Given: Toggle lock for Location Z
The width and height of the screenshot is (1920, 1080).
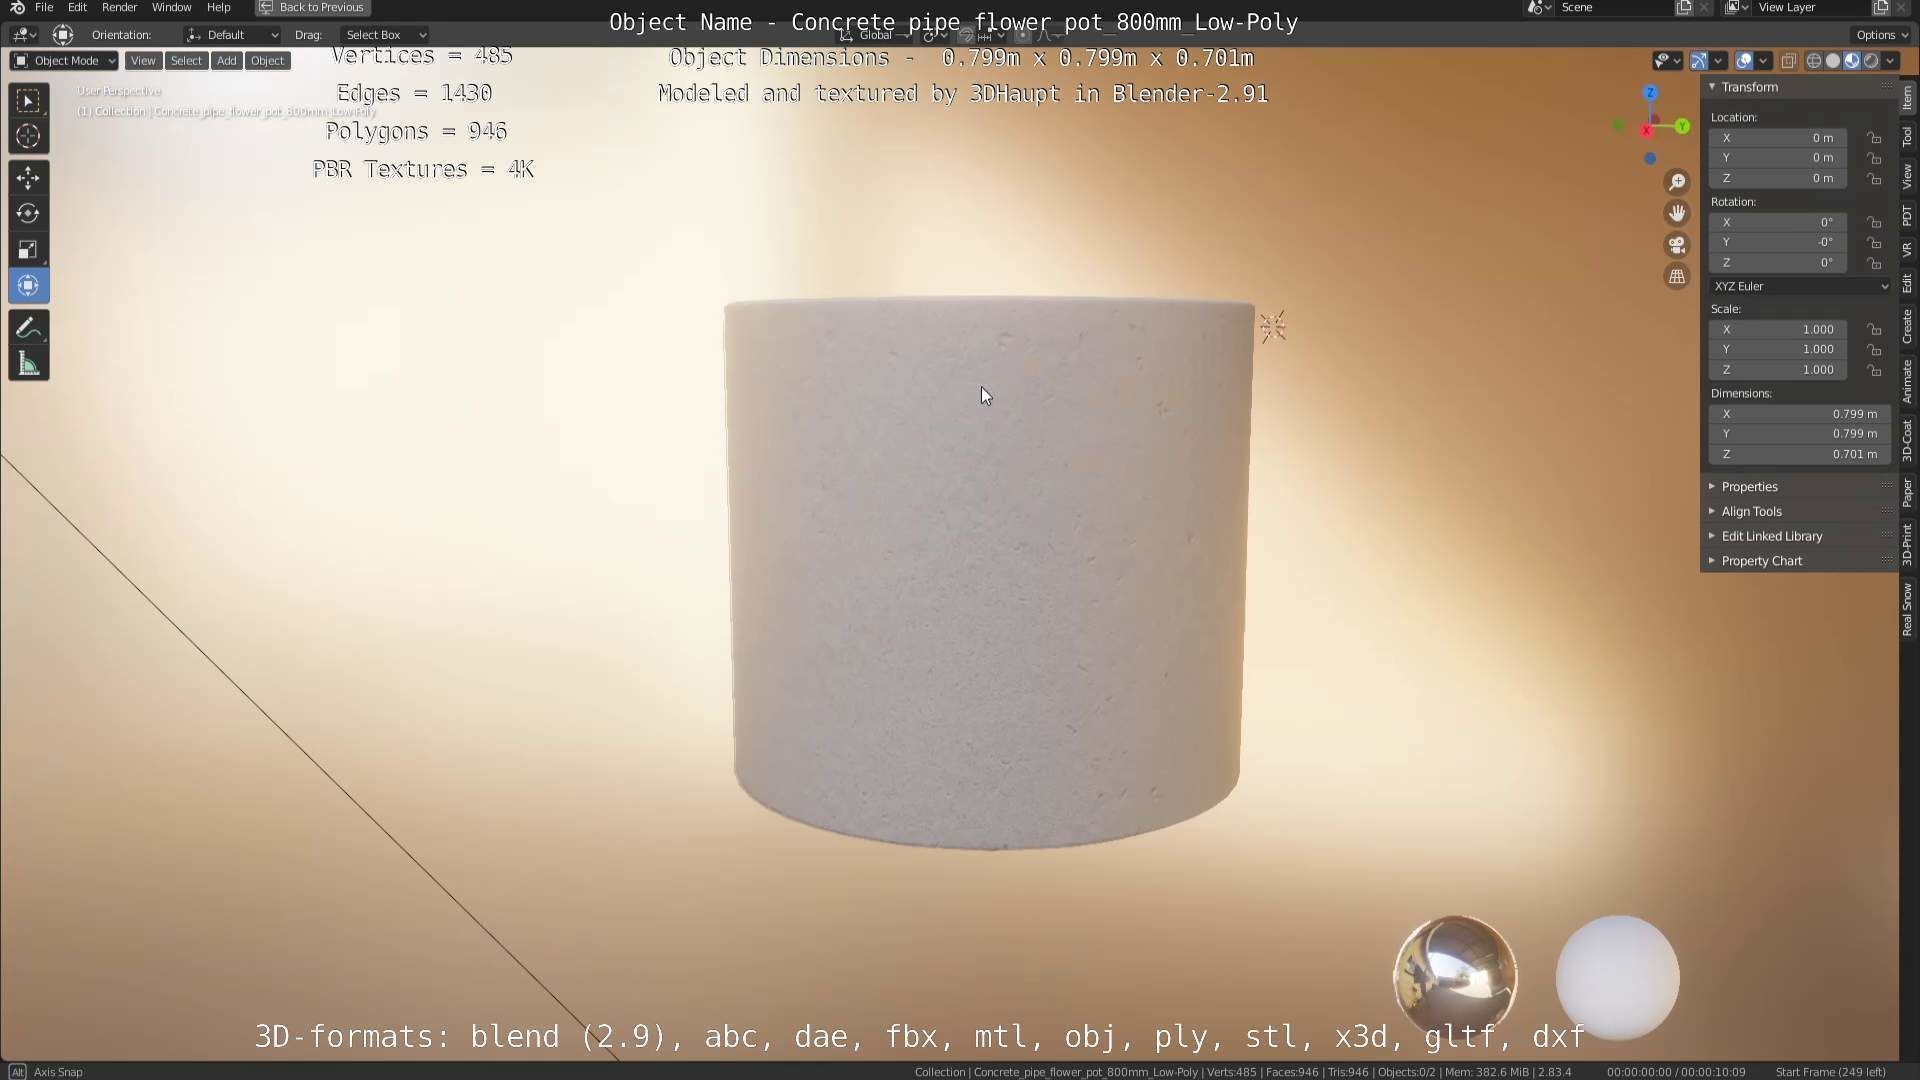Looking at the screenshot, I should coord(1874,178).
